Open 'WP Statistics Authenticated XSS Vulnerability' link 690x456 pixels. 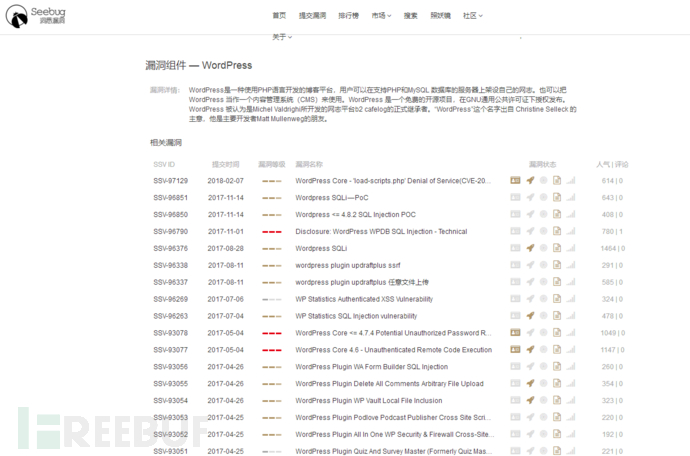(x=364, y=299)
